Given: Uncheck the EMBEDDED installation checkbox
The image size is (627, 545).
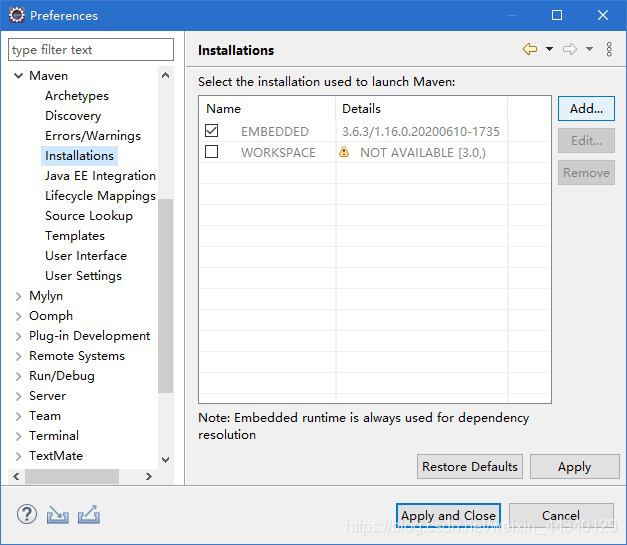Looking at the screenshot, I should click(x=212, y=131).
